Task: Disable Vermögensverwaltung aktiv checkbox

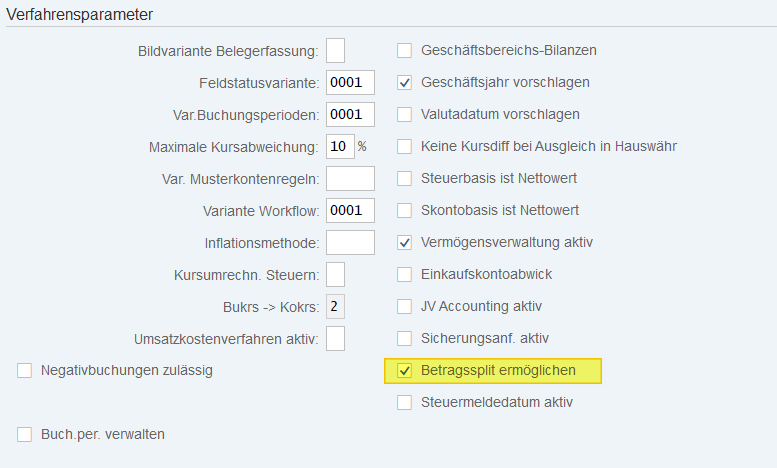Action: [404, 242]
